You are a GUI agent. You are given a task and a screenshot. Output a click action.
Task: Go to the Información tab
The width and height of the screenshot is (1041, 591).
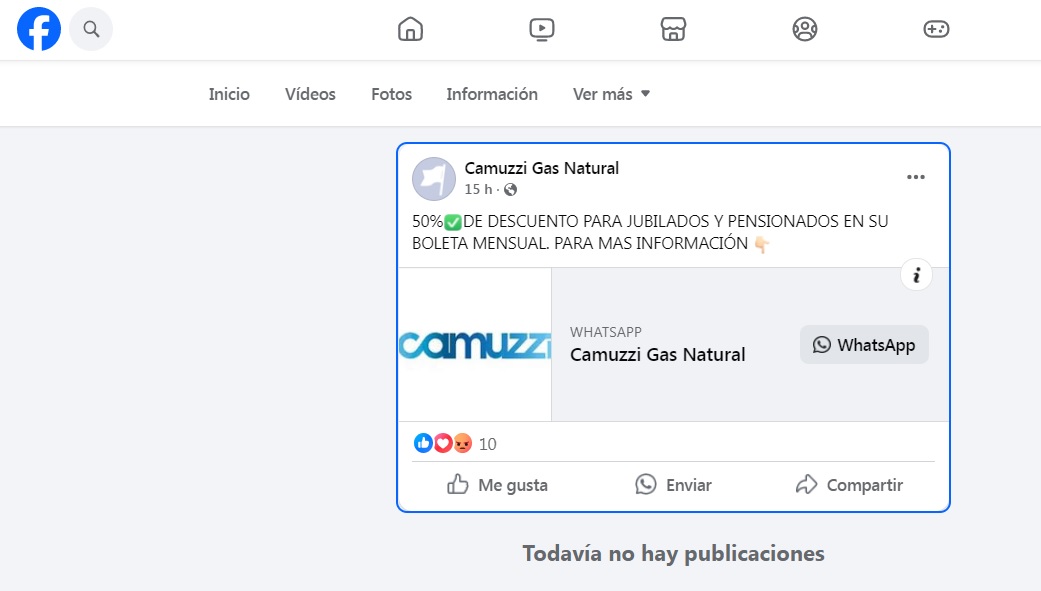click(x=492, y=94)
